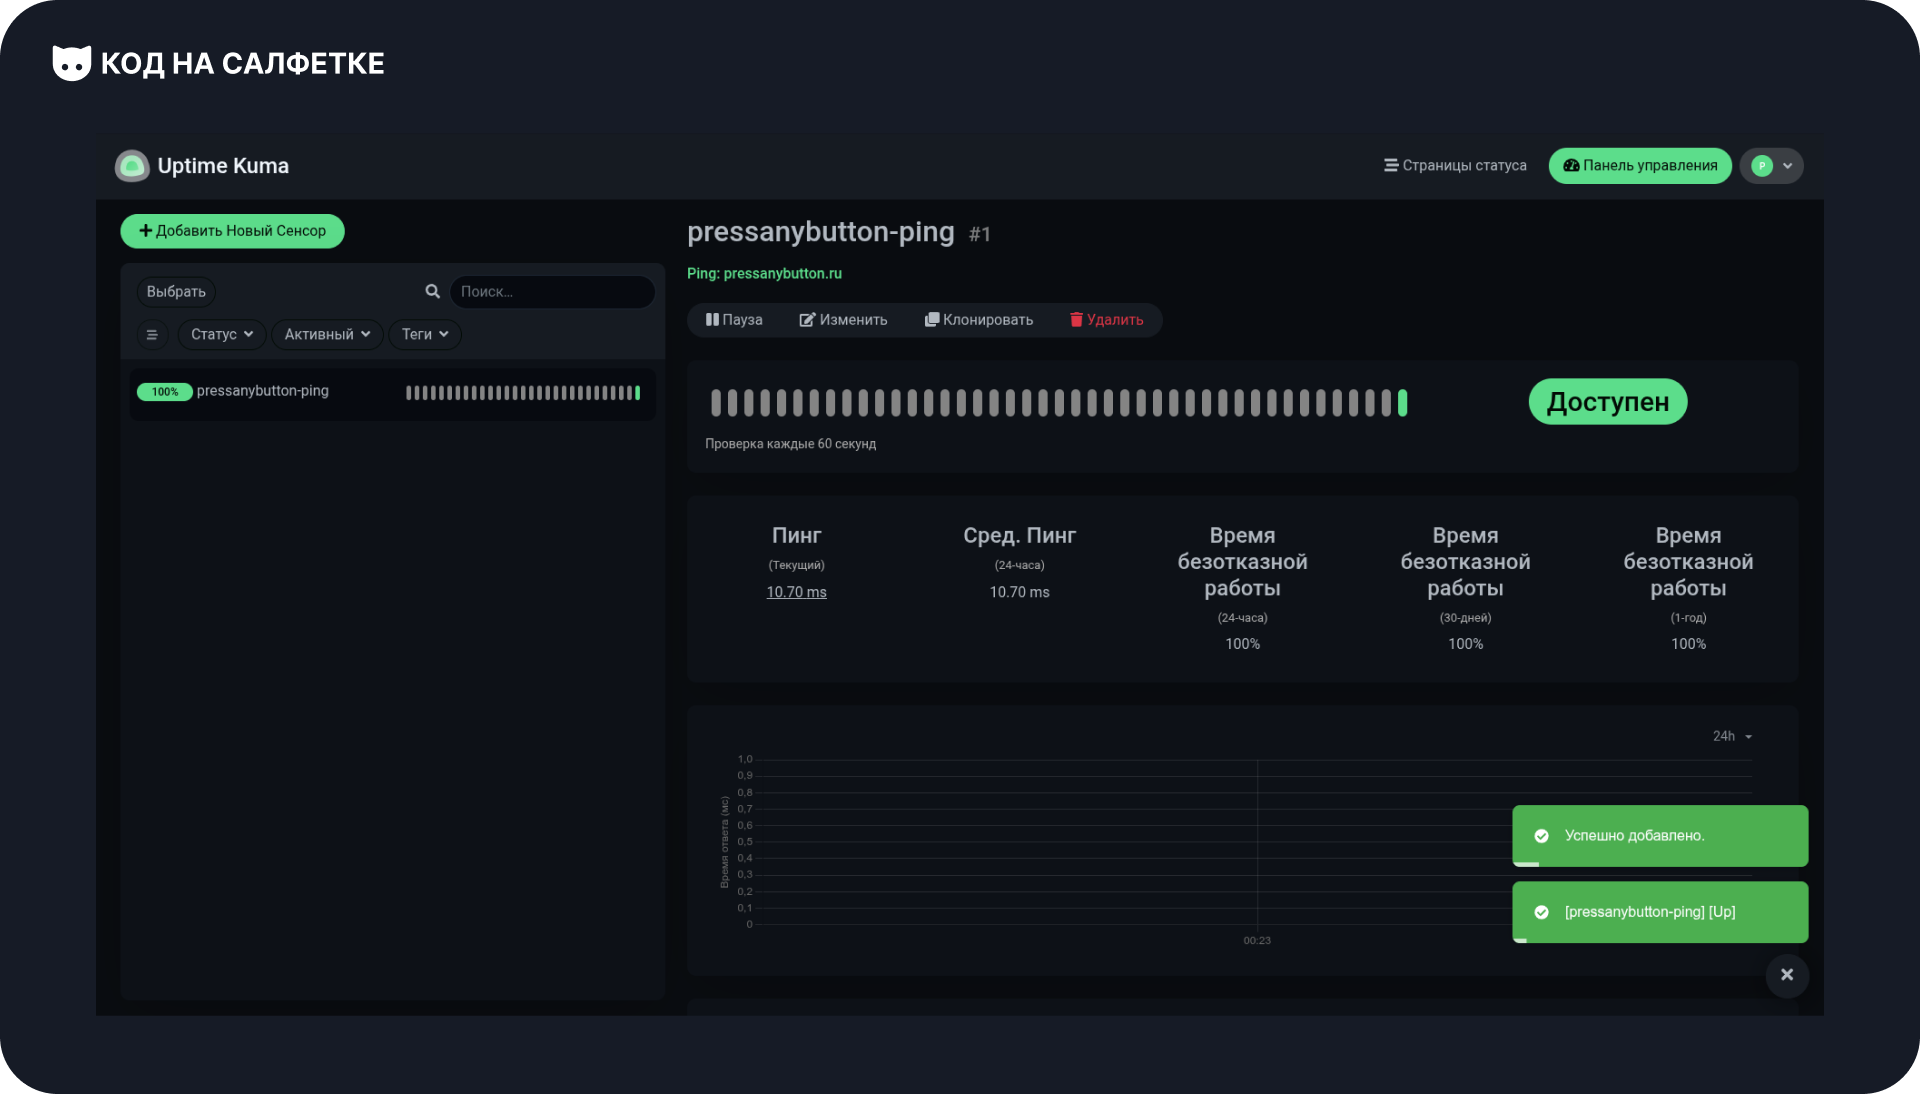The width and height of the screenshot is (1920, 1094).
Task: Click the monitor title pressanybutton-ping
Action: coord(820,232)
